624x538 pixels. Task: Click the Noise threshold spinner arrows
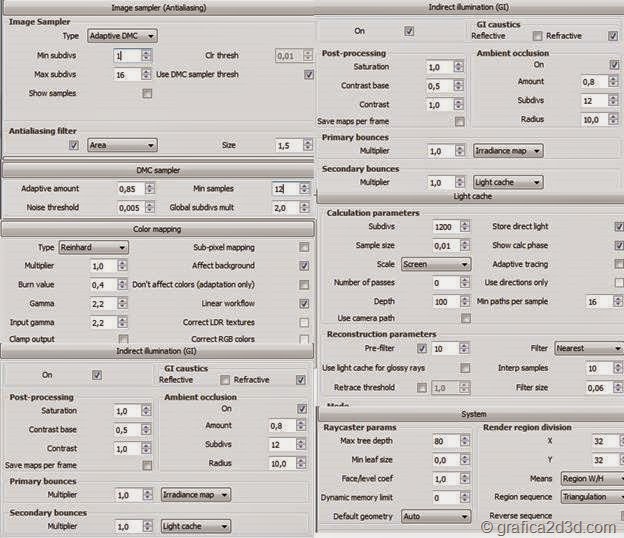[x=148, y=207]
